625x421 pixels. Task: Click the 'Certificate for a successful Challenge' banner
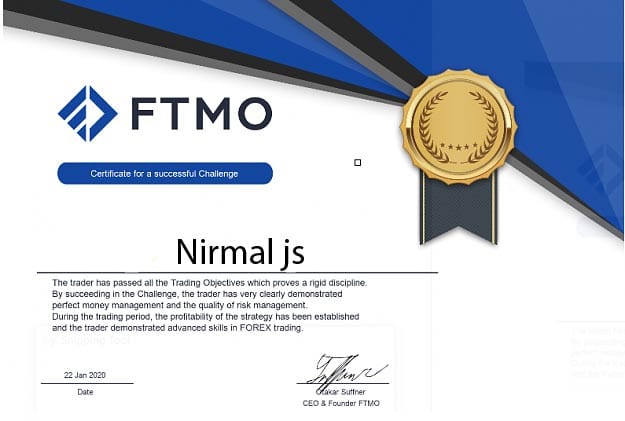[165, 173]
